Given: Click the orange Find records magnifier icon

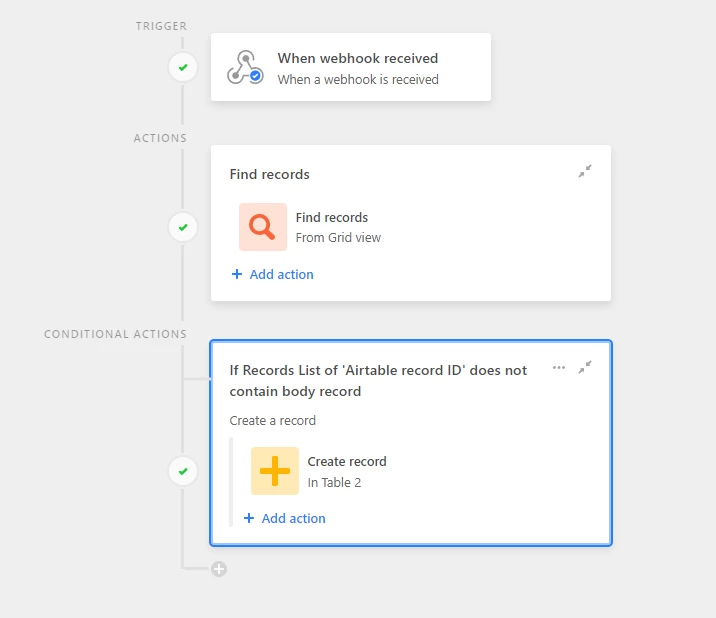Looking at the screenshot, I should (x=263, y=227).
